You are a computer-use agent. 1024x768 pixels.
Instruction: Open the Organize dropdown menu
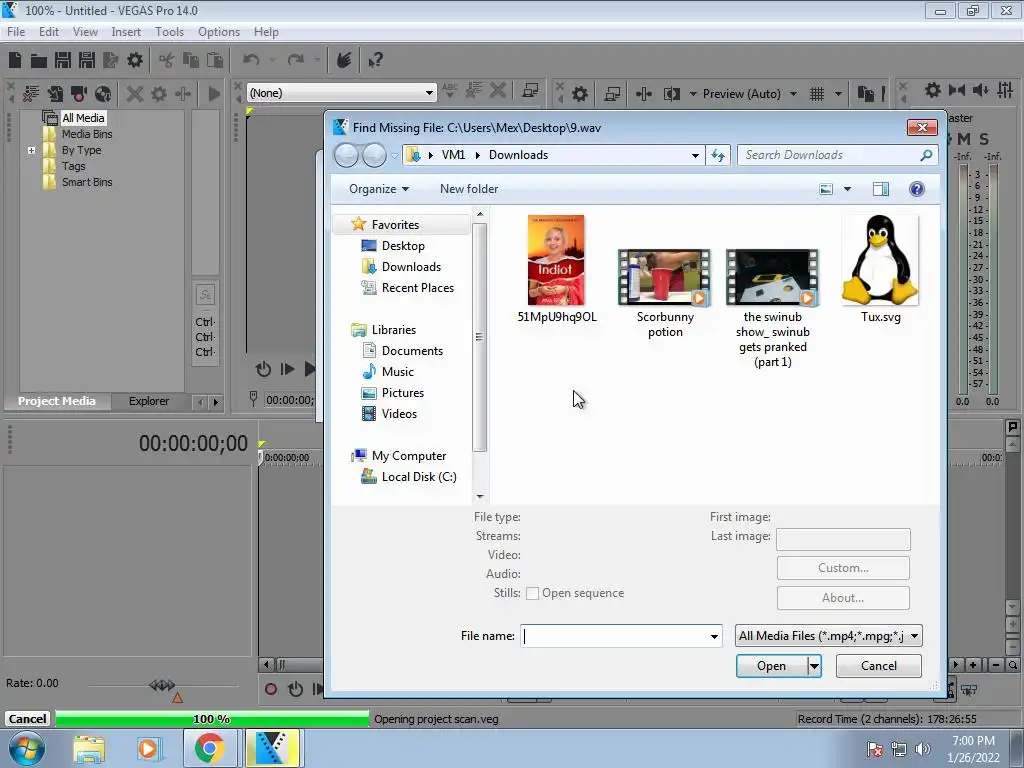pos(379,189)
